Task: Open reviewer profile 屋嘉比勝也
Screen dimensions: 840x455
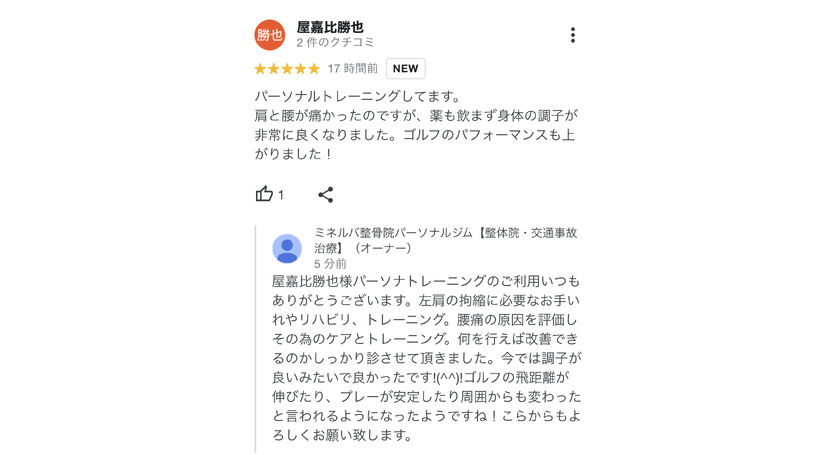Action: click(x=330, y=27)
